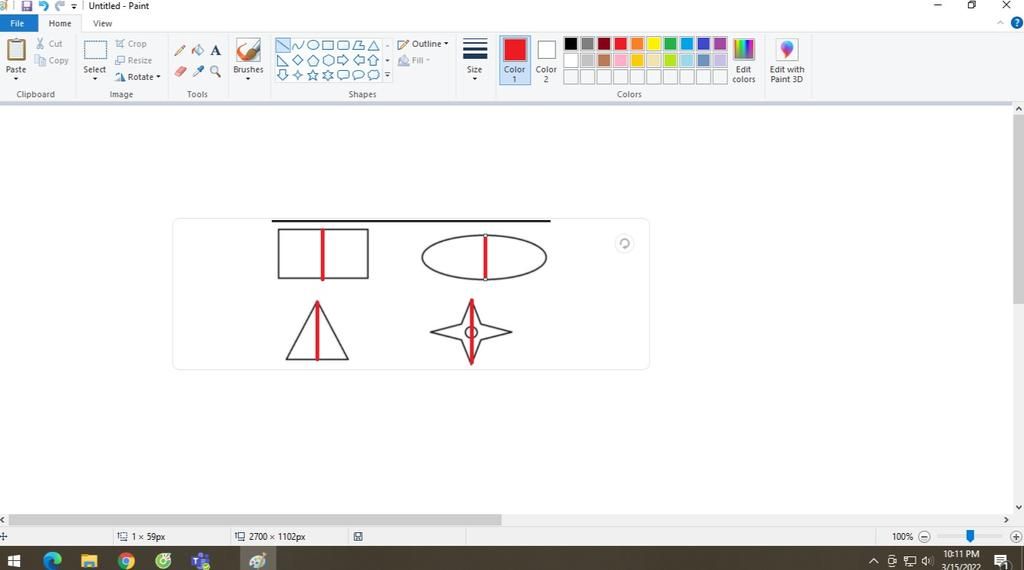Open the File menu
This screenshot has width=1024, height=570.
pyautogui.click(x=18, y=24)
